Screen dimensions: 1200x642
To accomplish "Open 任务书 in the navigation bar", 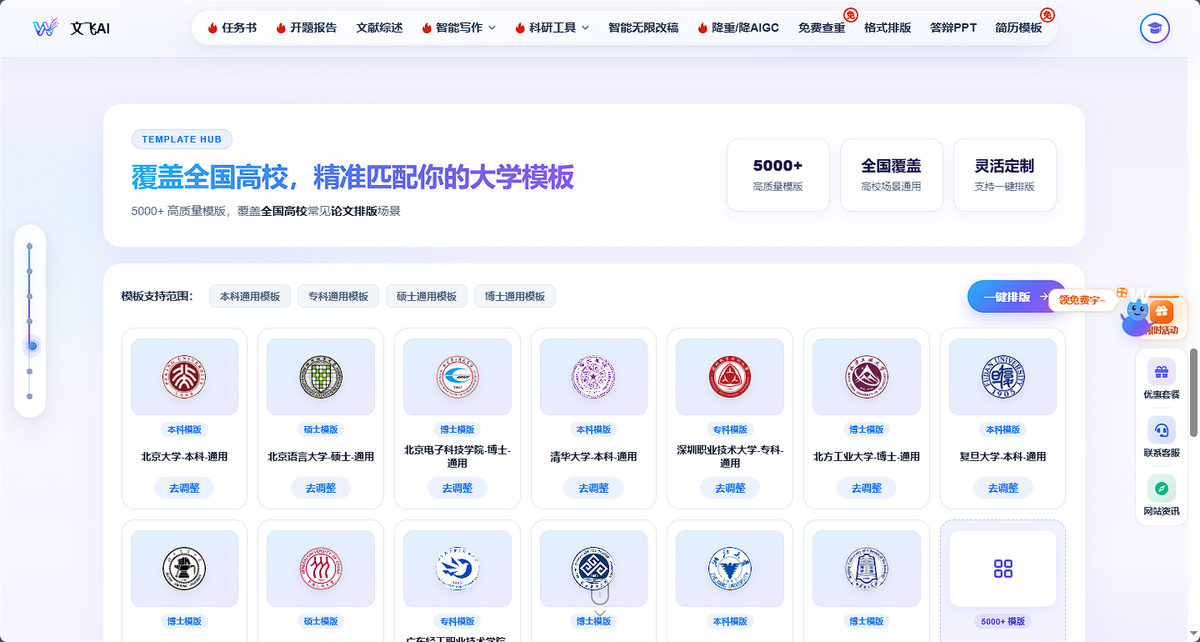I will (232, 28).
